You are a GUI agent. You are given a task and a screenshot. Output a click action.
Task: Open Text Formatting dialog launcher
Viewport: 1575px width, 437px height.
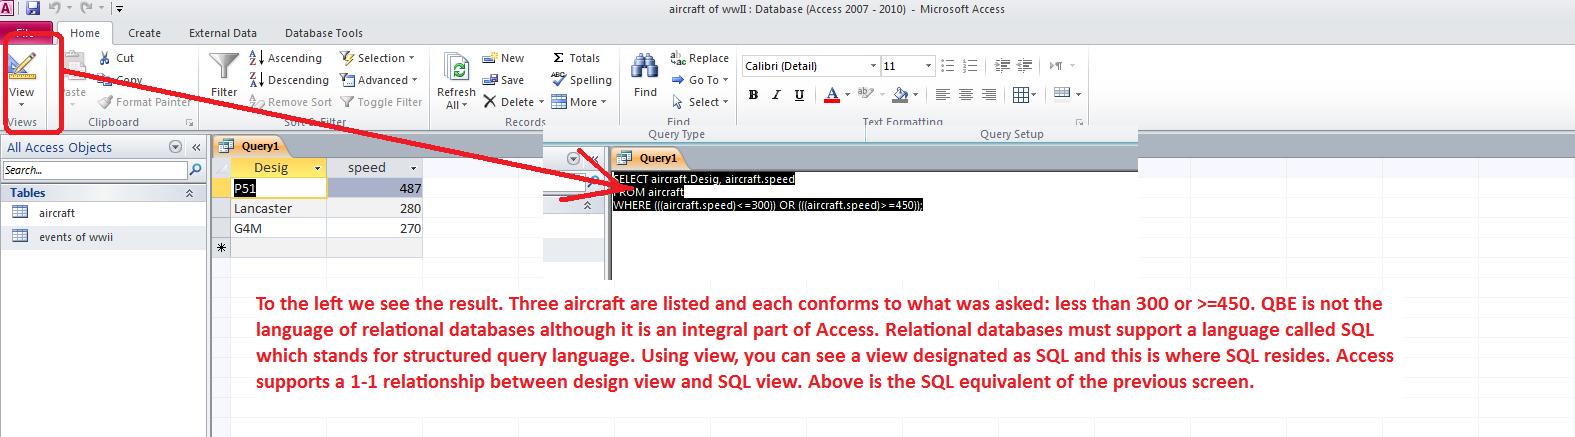[x=1079, y=123]
